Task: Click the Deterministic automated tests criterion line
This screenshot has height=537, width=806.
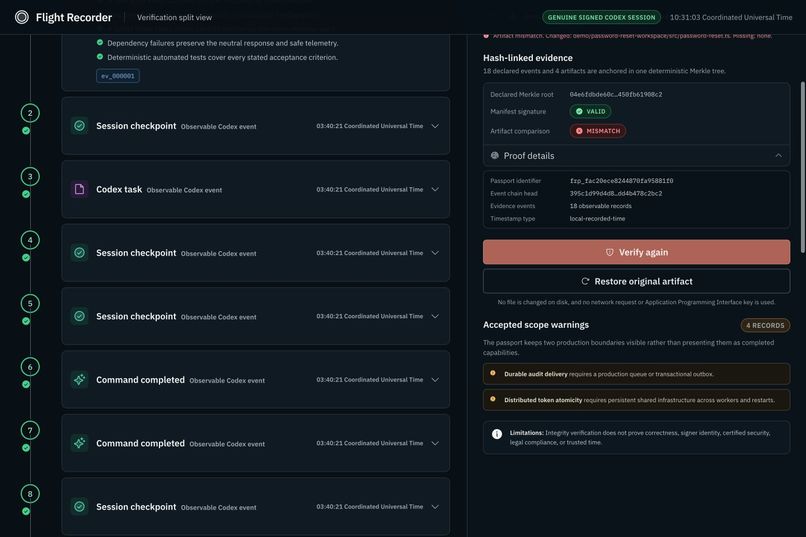Action: [223, 57]
